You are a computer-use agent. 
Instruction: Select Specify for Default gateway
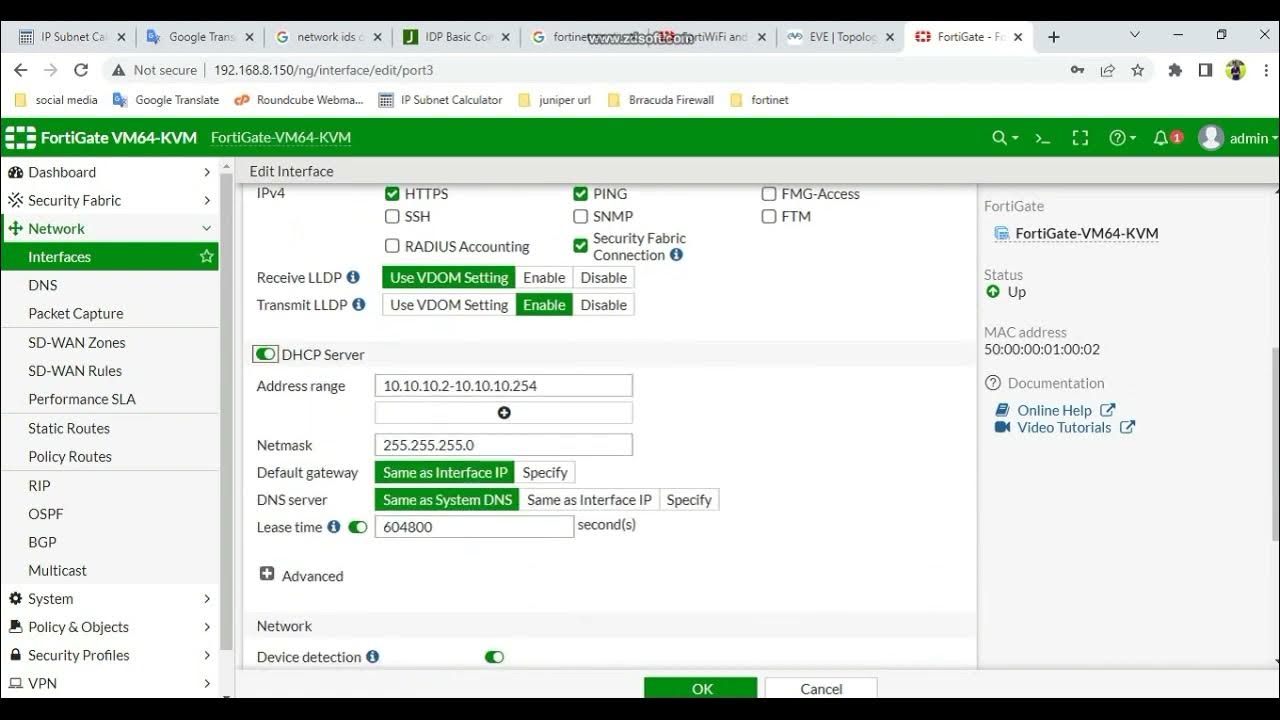coord(545,472)
